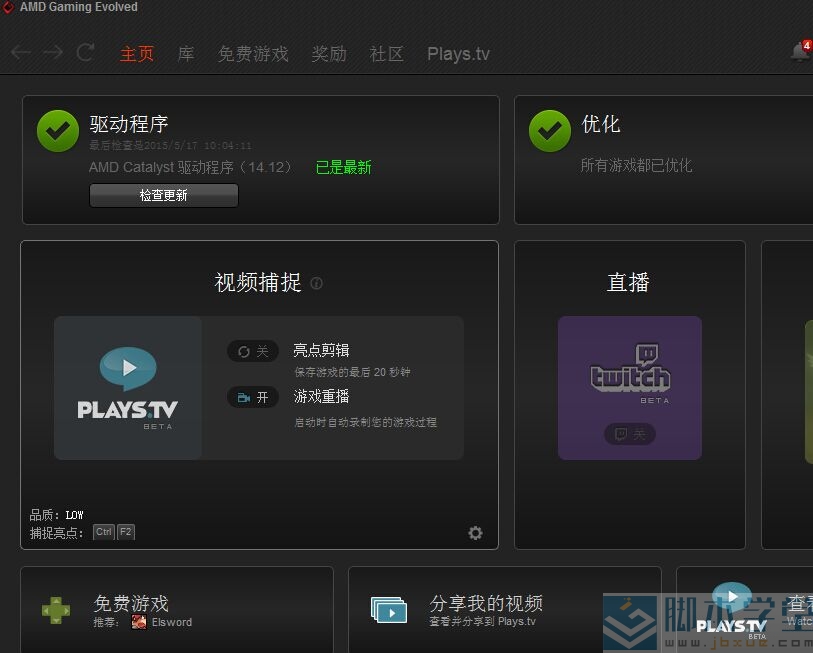Click the Ctrl hotkey box
813x653 pixels.
tap(104, 532)
